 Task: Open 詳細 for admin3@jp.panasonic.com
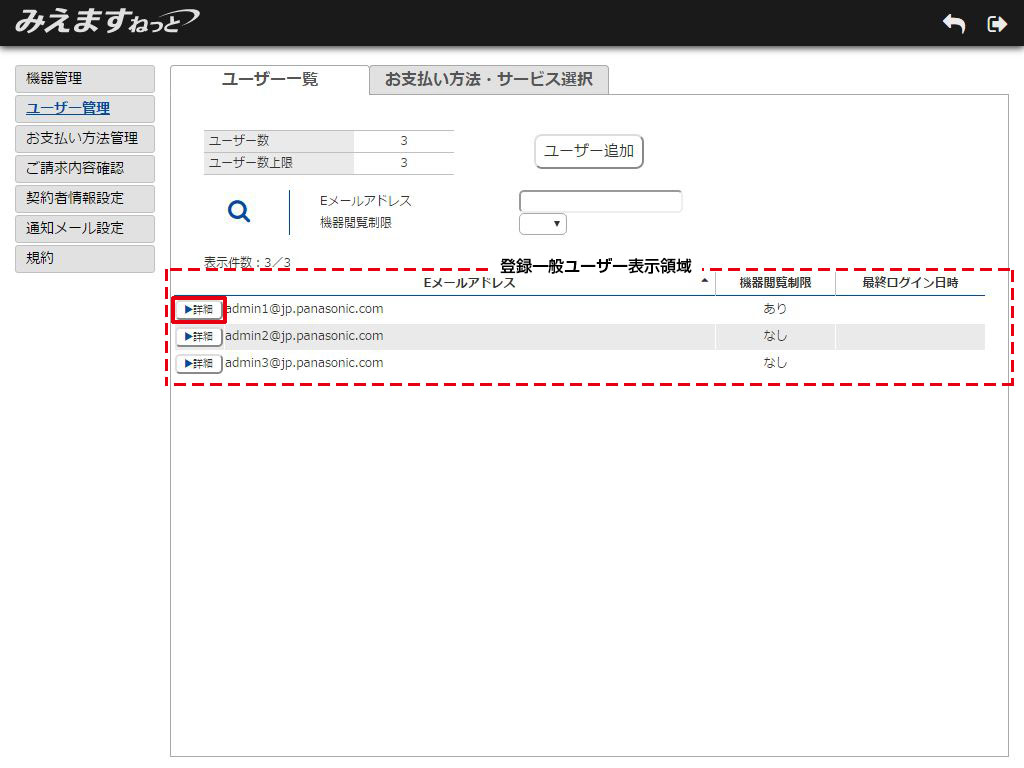tap(199, 363)
